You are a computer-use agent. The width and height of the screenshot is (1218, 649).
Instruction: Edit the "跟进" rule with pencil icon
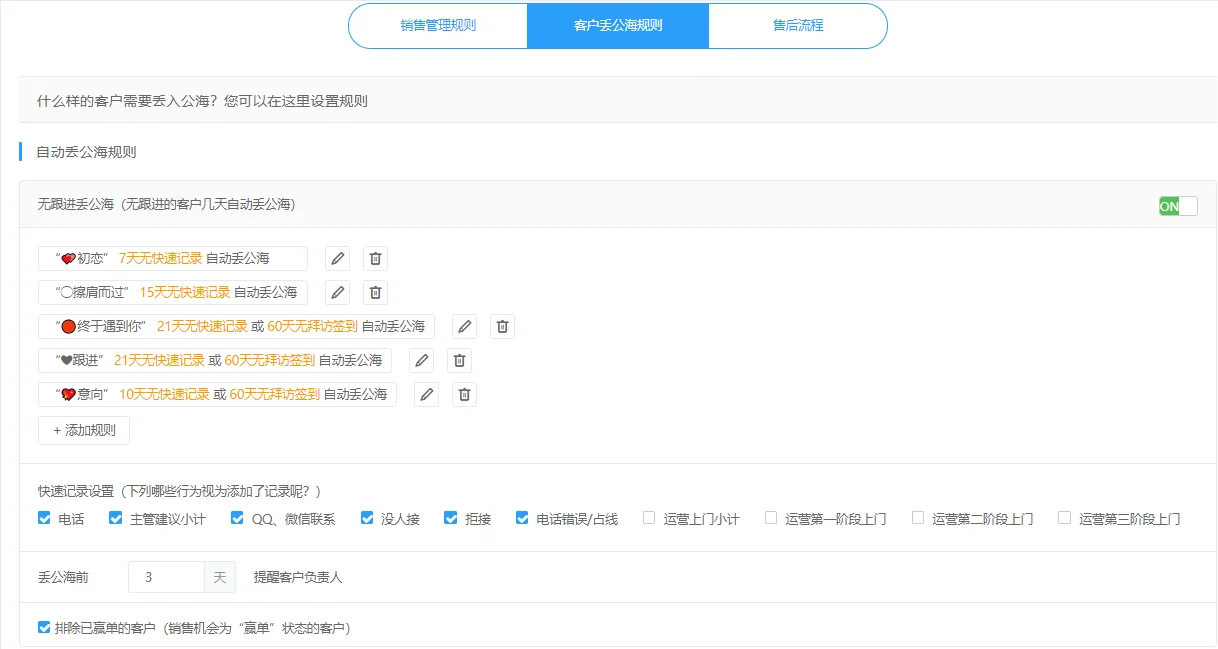coord(420,360)
